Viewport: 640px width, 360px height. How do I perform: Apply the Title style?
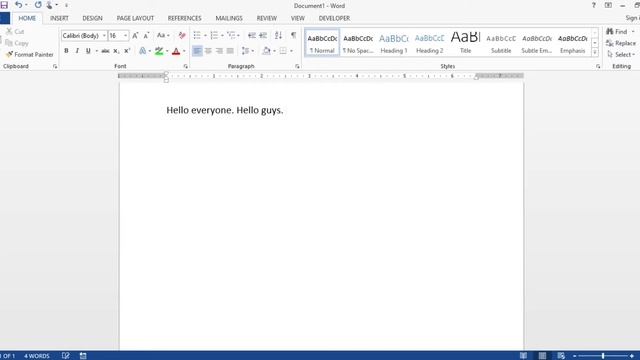(465, 43)
